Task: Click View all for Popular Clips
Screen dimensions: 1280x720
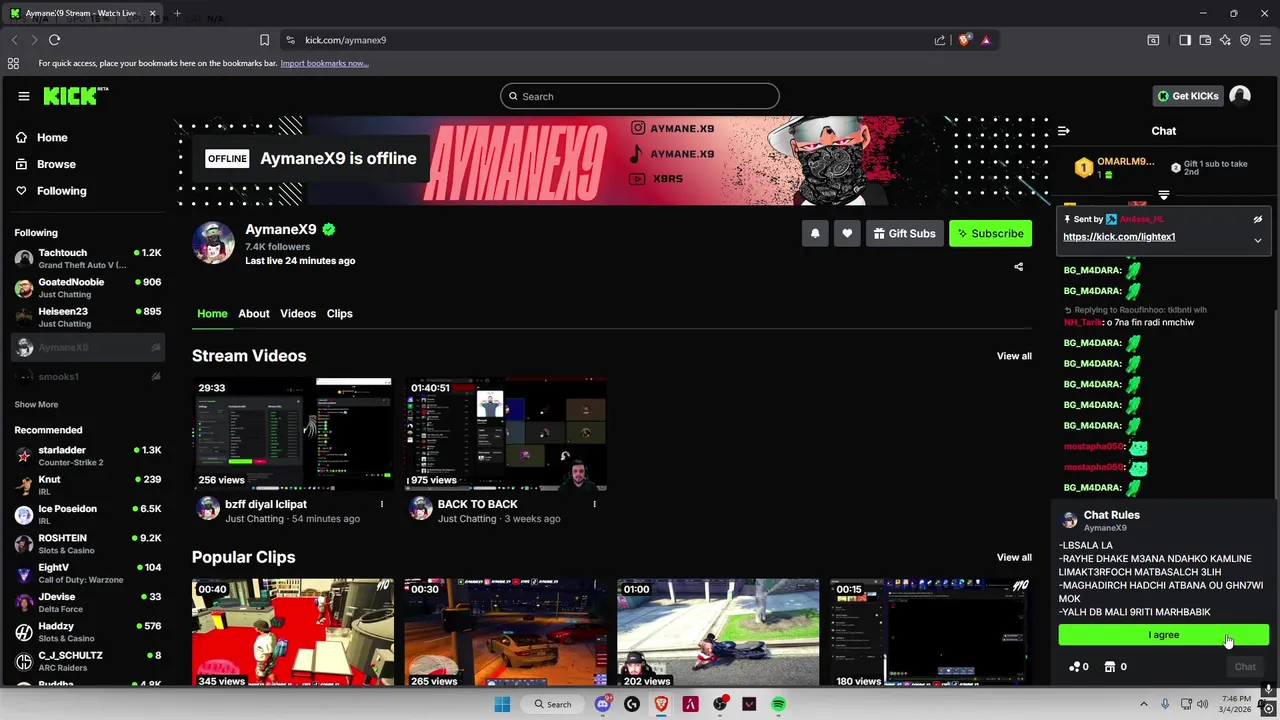Action: point(1014,557)
